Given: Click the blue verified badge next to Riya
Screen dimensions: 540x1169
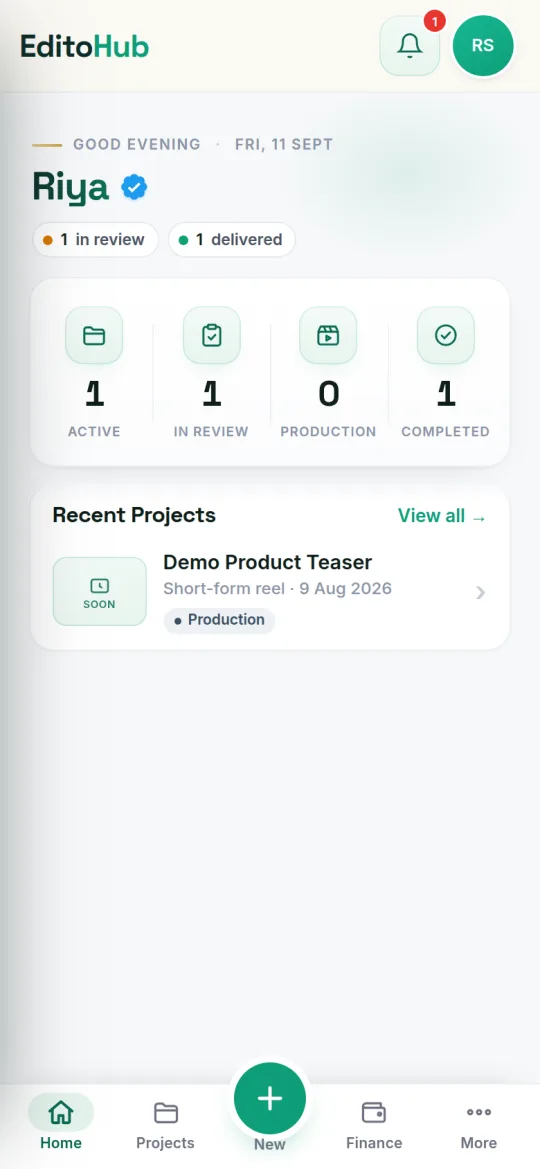Looking at the screenshot, I should click(x=134, y=188).
